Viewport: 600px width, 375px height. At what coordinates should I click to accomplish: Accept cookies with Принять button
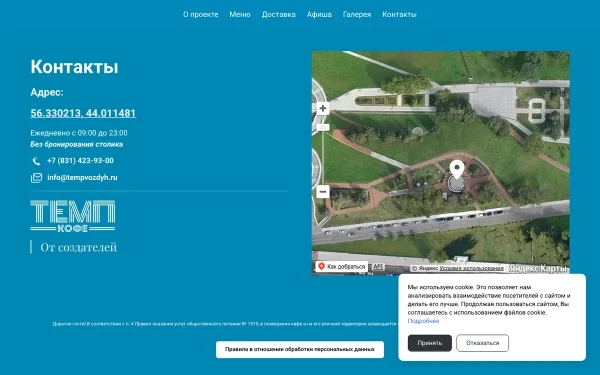(430, 343)
